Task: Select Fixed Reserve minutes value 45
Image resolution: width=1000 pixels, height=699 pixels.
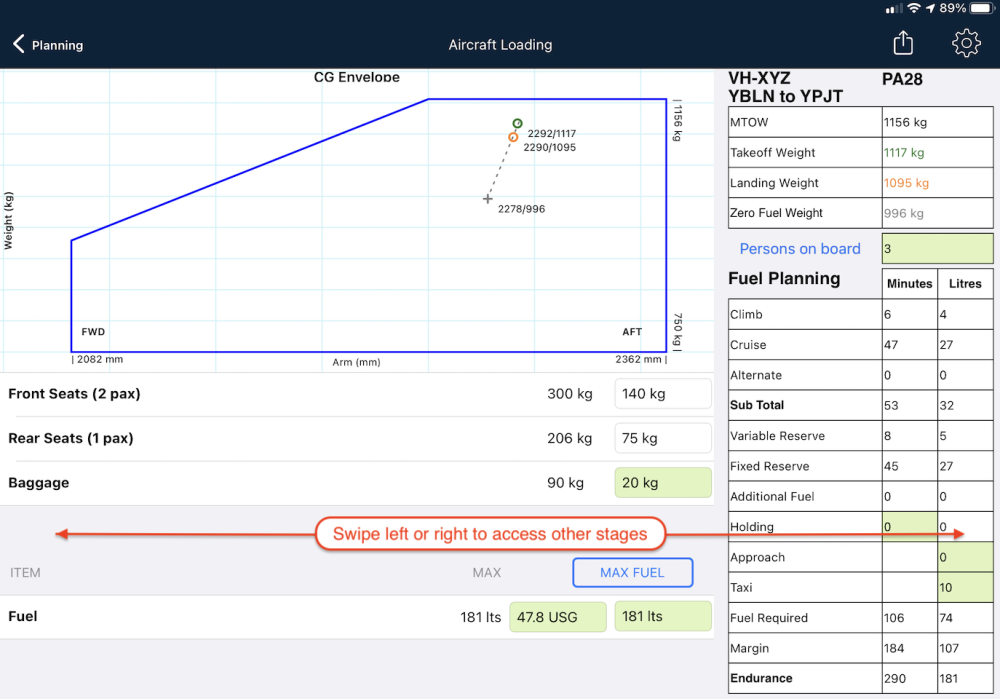Action: pyautogui.click(x=909, y=466)
